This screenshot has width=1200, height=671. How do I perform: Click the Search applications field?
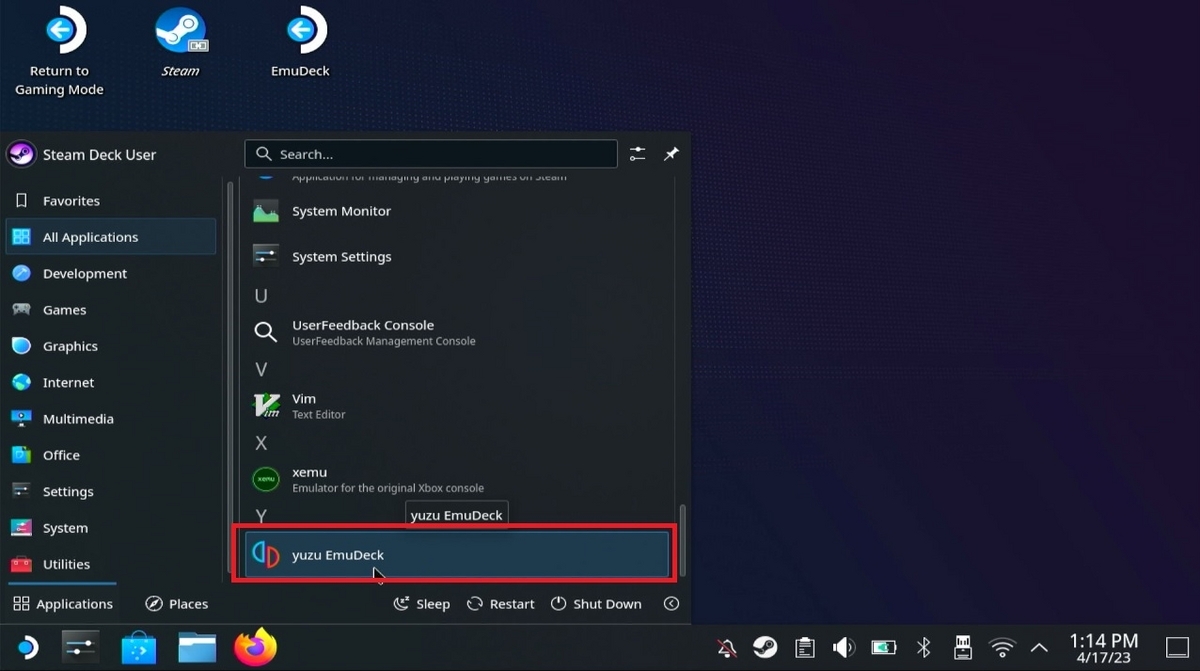click(x=431, y=154)
